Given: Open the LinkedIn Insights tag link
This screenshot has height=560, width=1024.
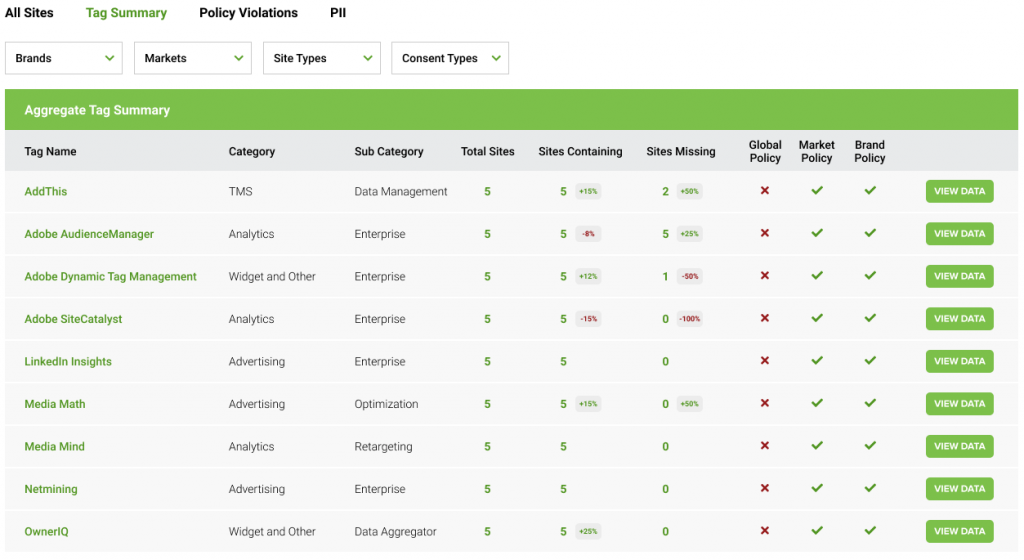Looking at the screenshot, I should click(x=68, y=362).
